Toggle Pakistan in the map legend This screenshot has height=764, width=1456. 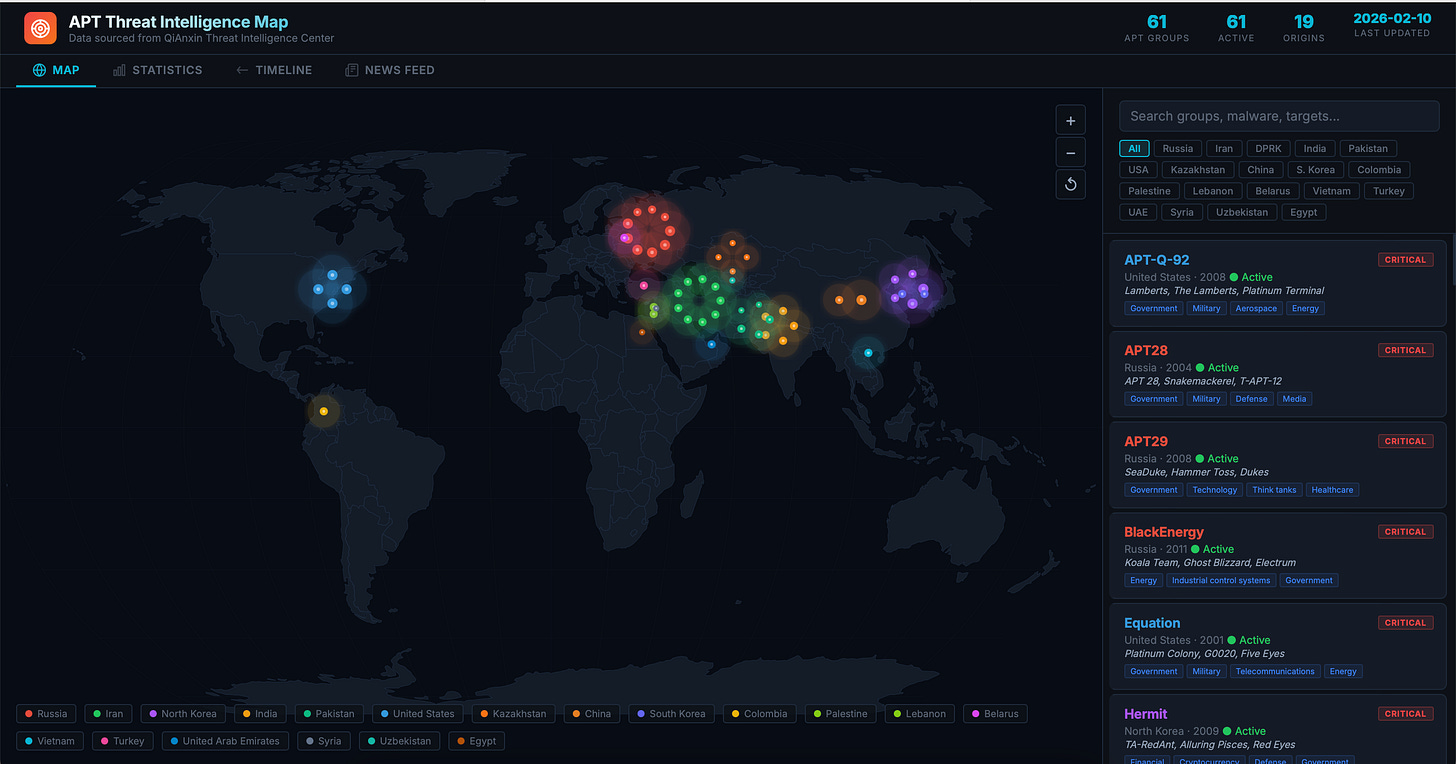pyautogui.click(x=329, y=714)
